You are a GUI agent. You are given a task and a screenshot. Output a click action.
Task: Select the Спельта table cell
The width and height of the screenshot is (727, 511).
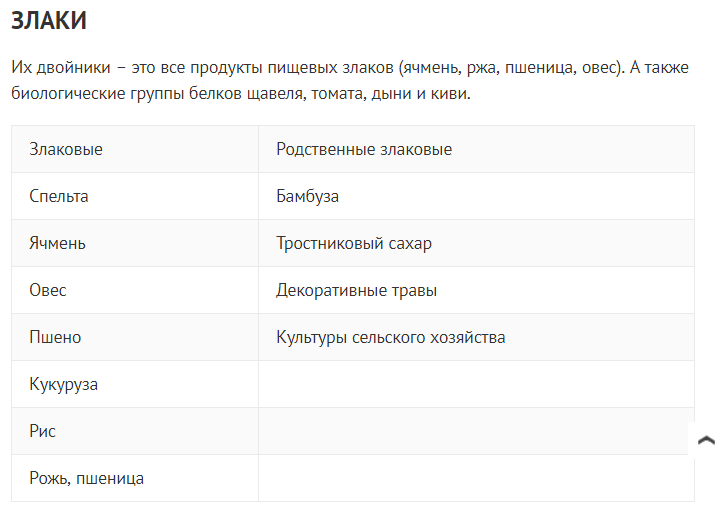point(59,197)
